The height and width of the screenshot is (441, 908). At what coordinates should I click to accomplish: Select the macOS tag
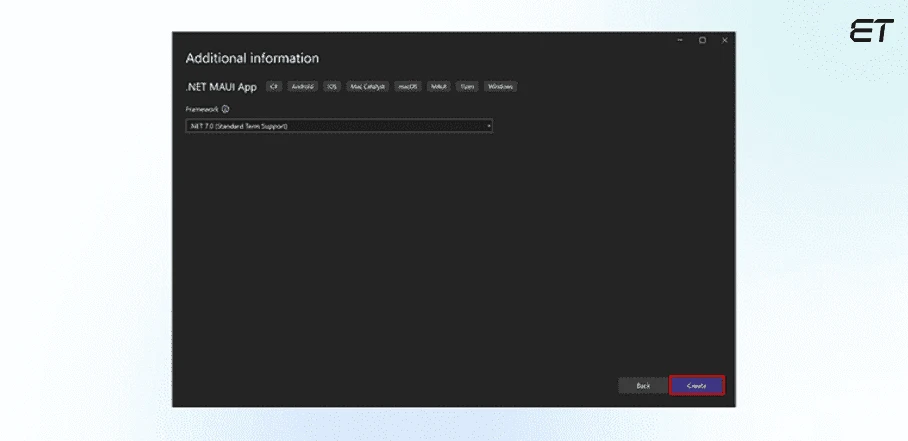408,86
